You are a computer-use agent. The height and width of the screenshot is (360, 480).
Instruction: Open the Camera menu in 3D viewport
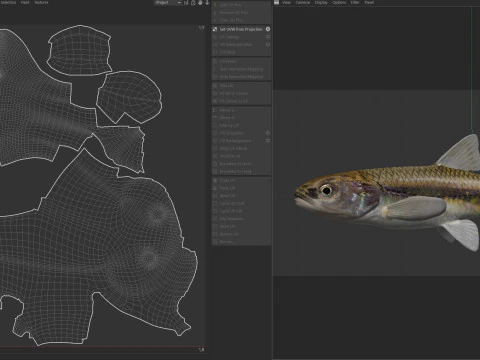click(x=303, y=2)
